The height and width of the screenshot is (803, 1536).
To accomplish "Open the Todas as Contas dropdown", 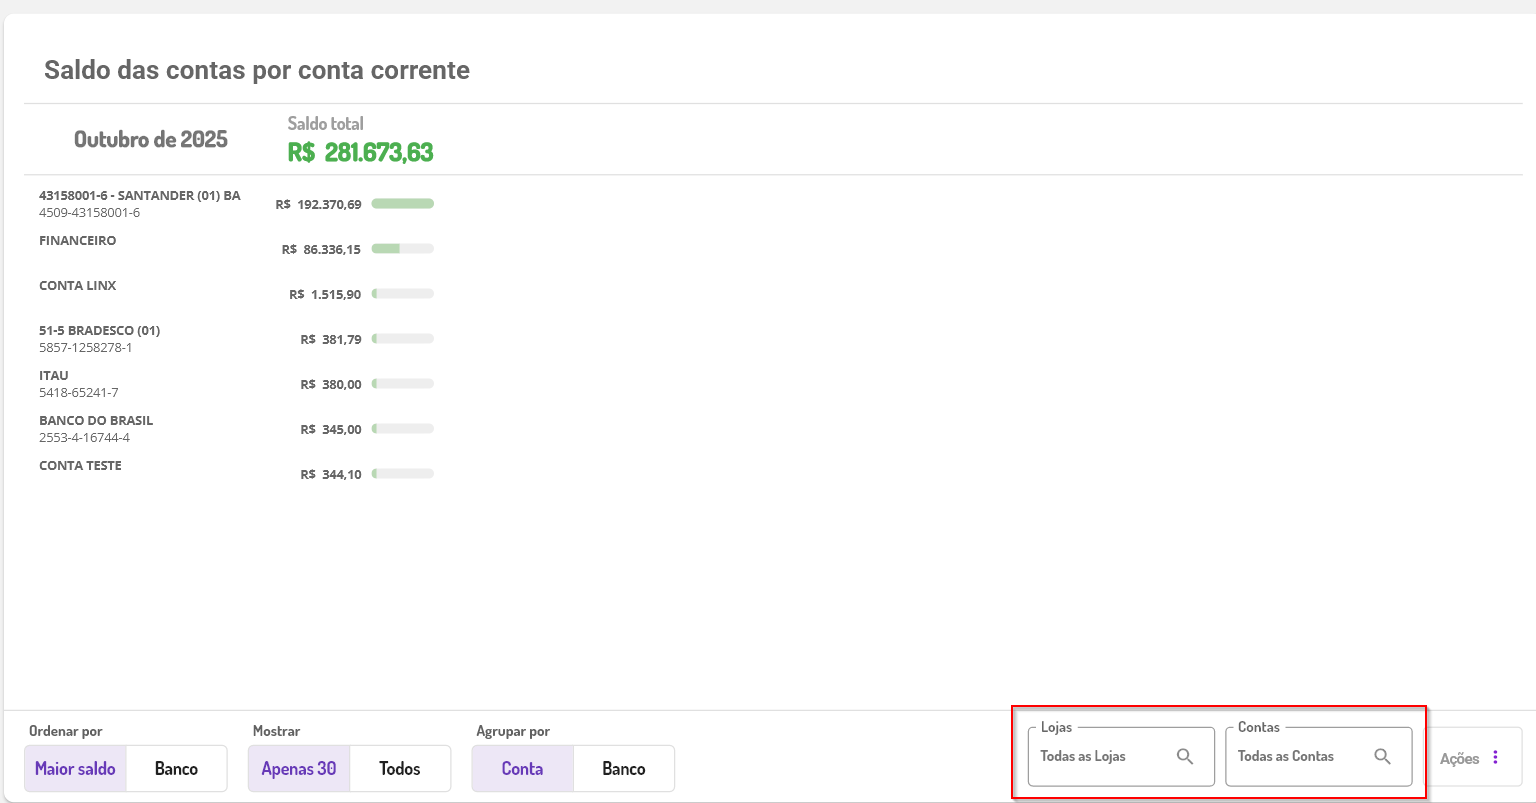I will click(1298, 757).
